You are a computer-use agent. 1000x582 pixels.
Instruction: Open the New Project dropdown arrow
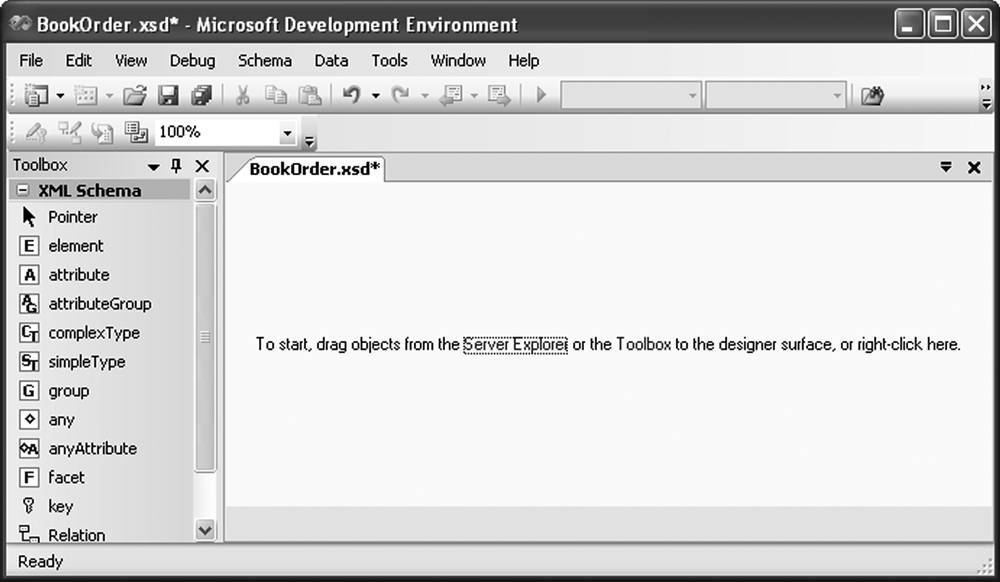(x=60, y=96)
